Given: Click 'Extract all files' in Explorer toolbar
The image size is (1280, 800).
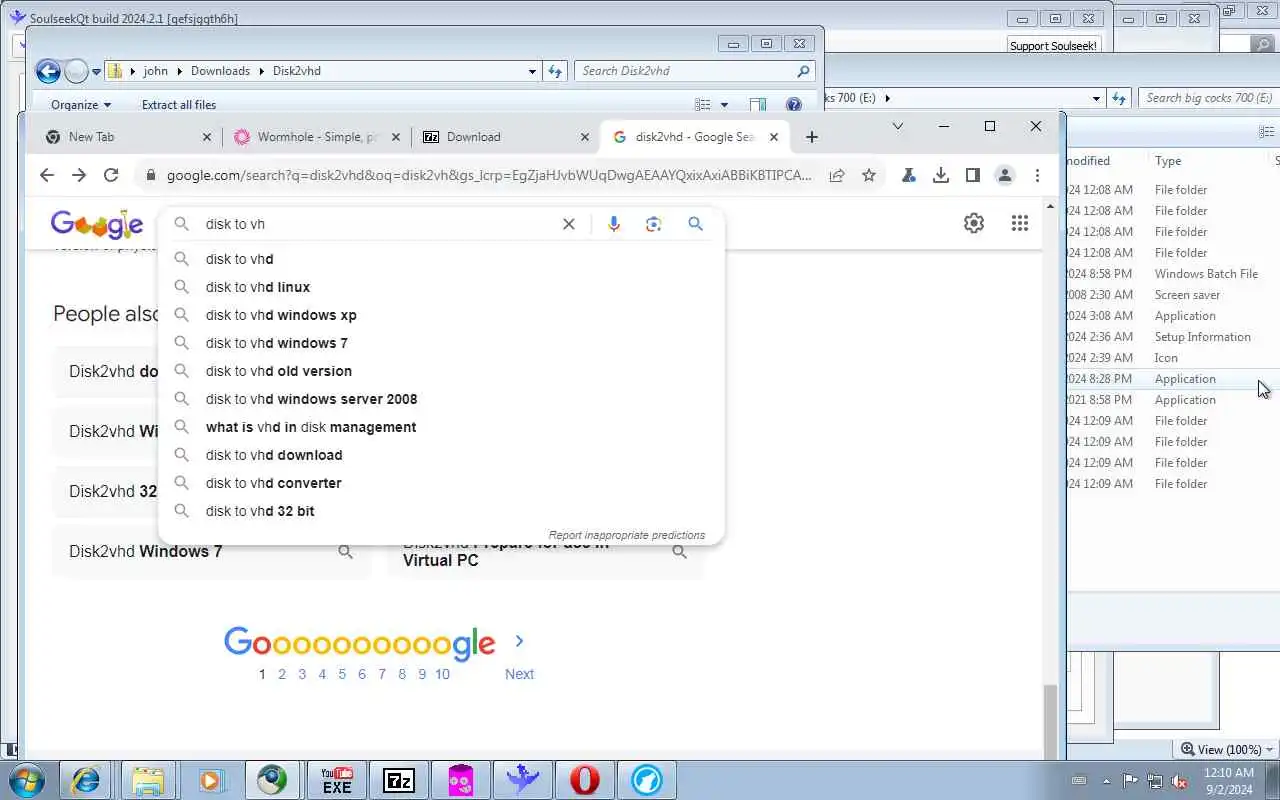Looking at the screenshot, I should coord(179,104).
